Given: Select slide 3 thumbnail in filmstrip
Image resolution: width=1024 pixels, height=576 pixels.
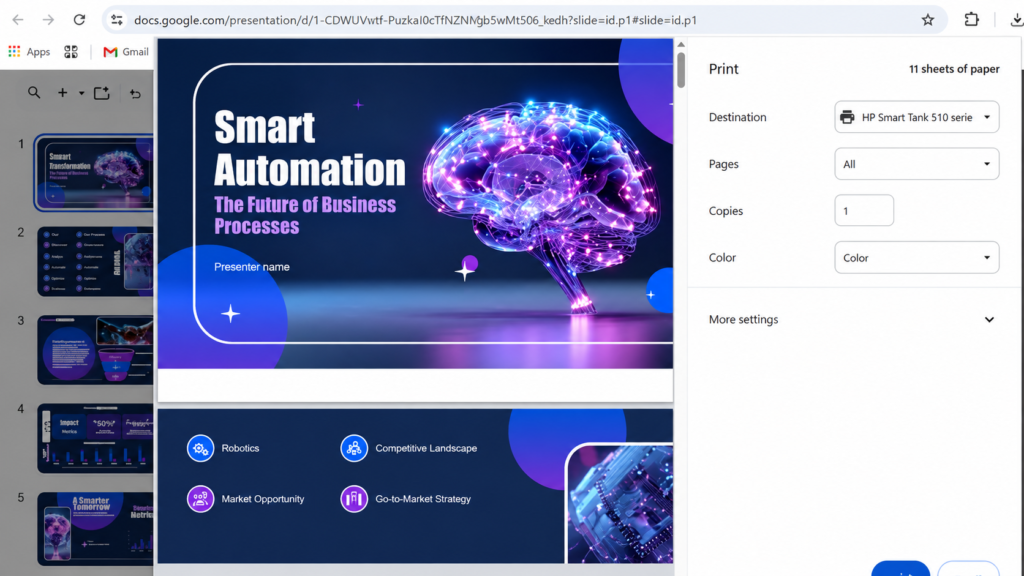Looking at the screenshot, I should click(x=95, y=350).
